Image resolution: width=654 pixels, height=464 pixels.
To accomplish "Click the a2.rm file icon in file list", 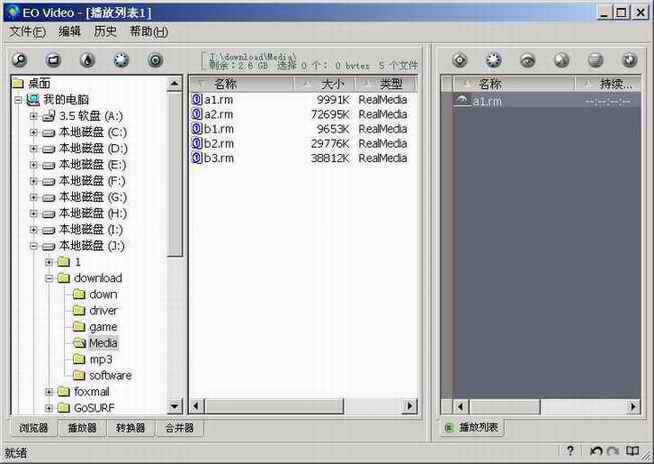I will tap(196, 114).
